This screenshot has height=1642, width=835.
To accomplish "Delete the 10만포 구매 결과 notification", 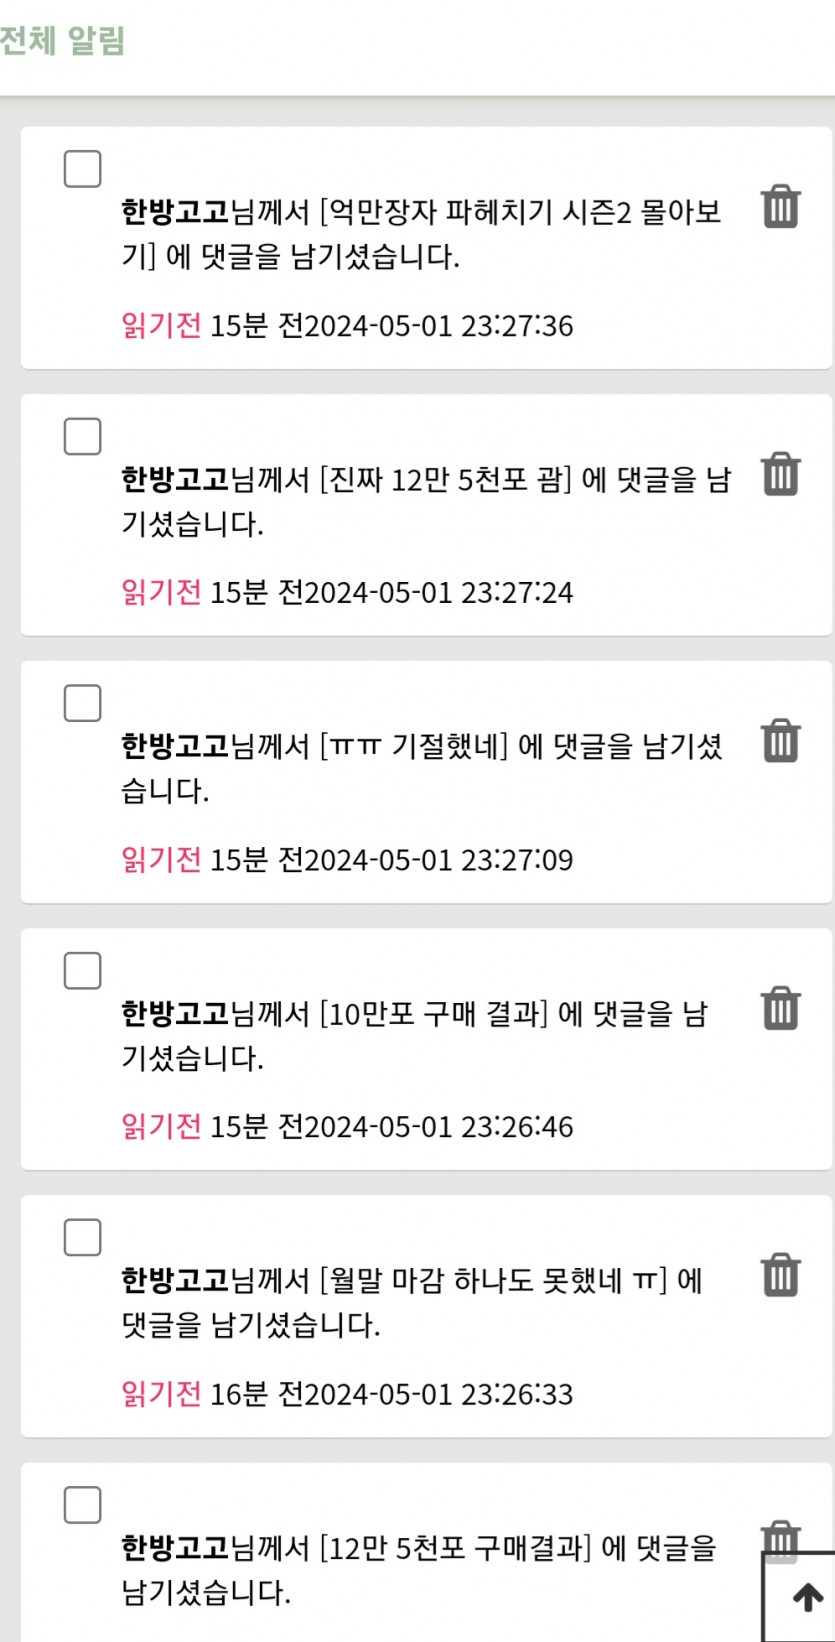I will [780, 1008].
